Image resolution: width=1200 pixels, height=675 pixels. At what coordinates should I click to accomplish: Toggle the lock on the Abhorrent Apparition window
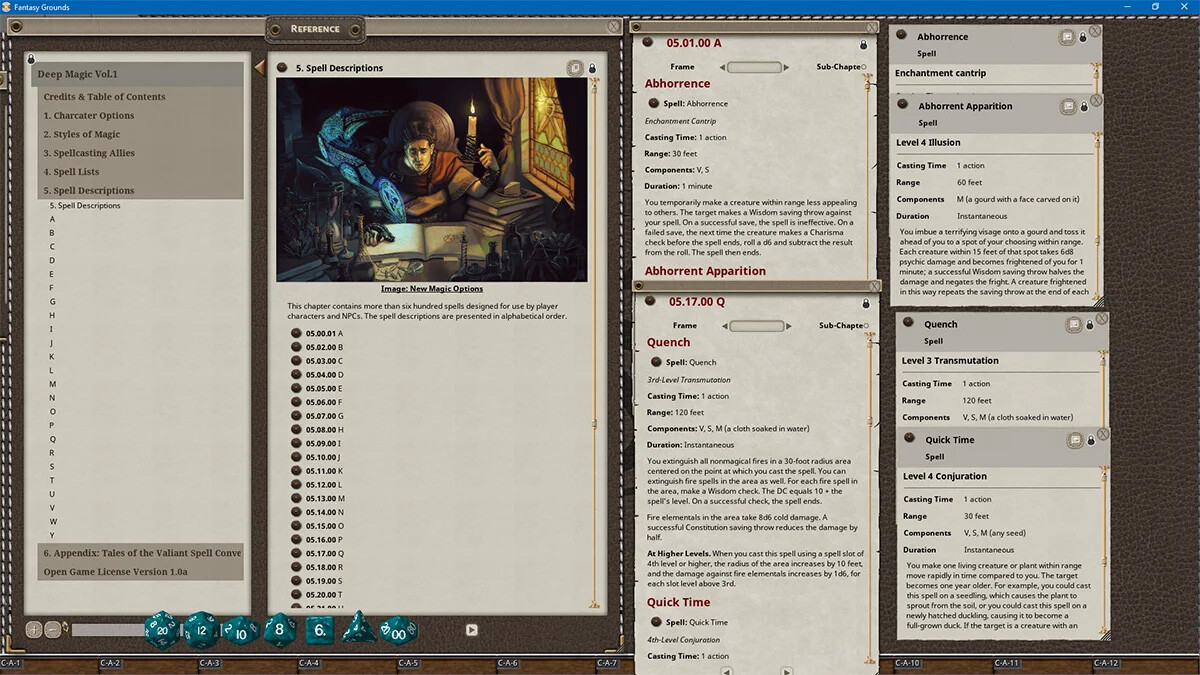point(1083,106)
